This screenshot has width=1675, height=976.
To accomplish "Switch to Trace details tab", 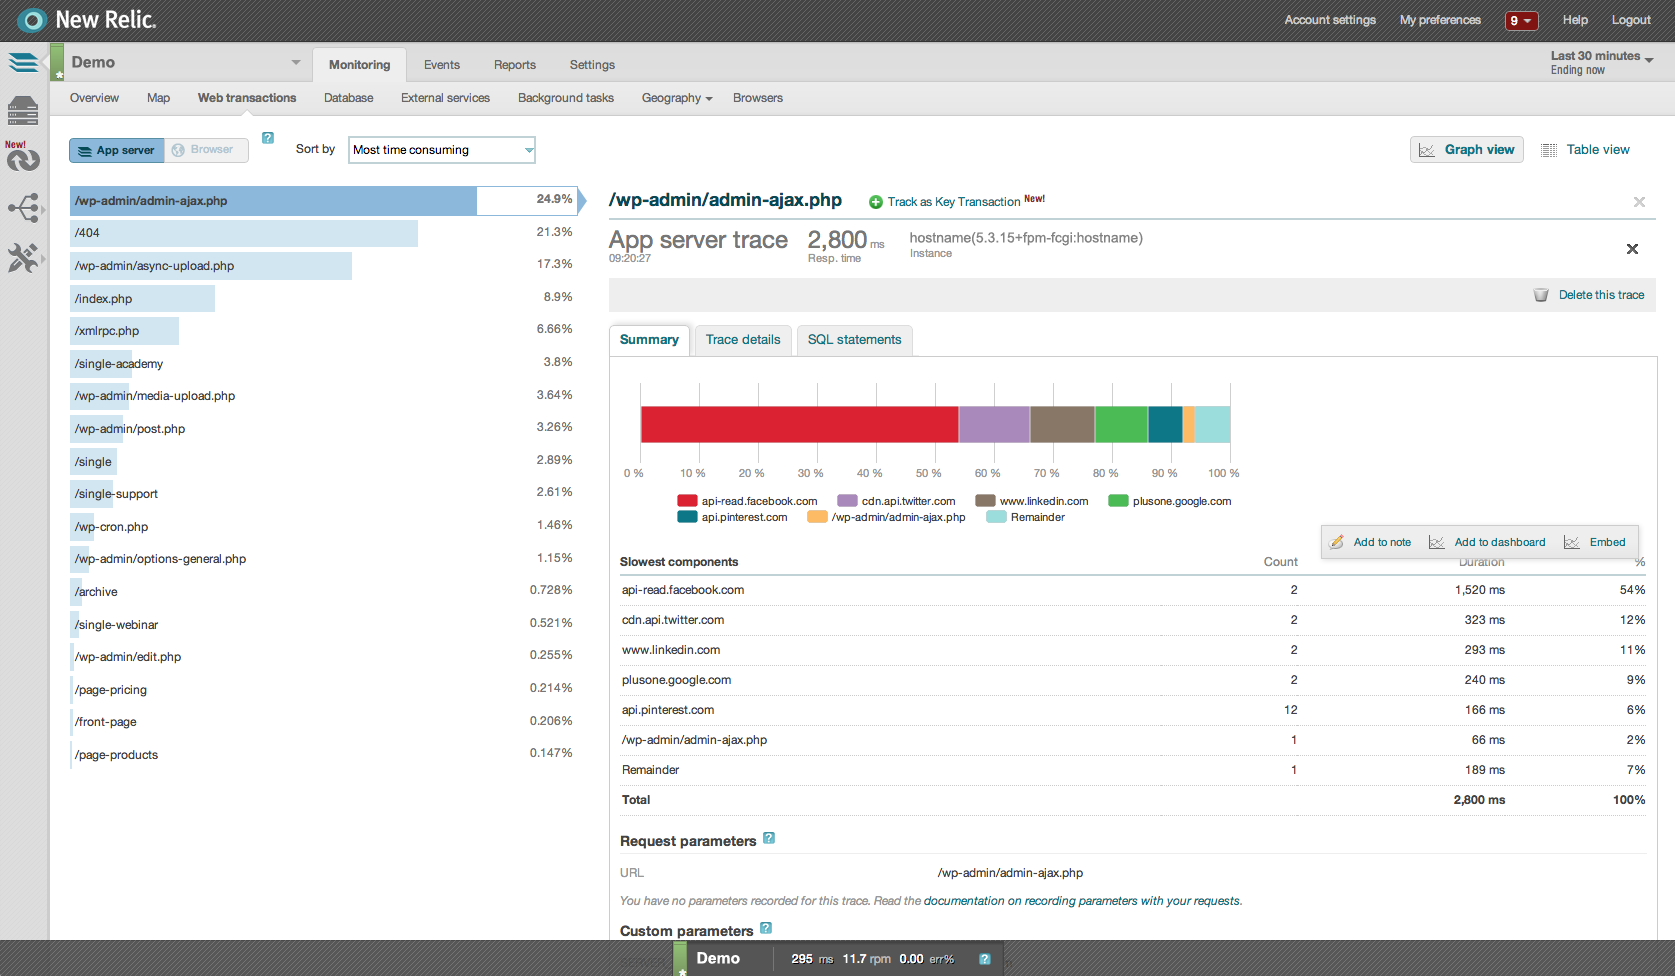I will pos(743,340).
